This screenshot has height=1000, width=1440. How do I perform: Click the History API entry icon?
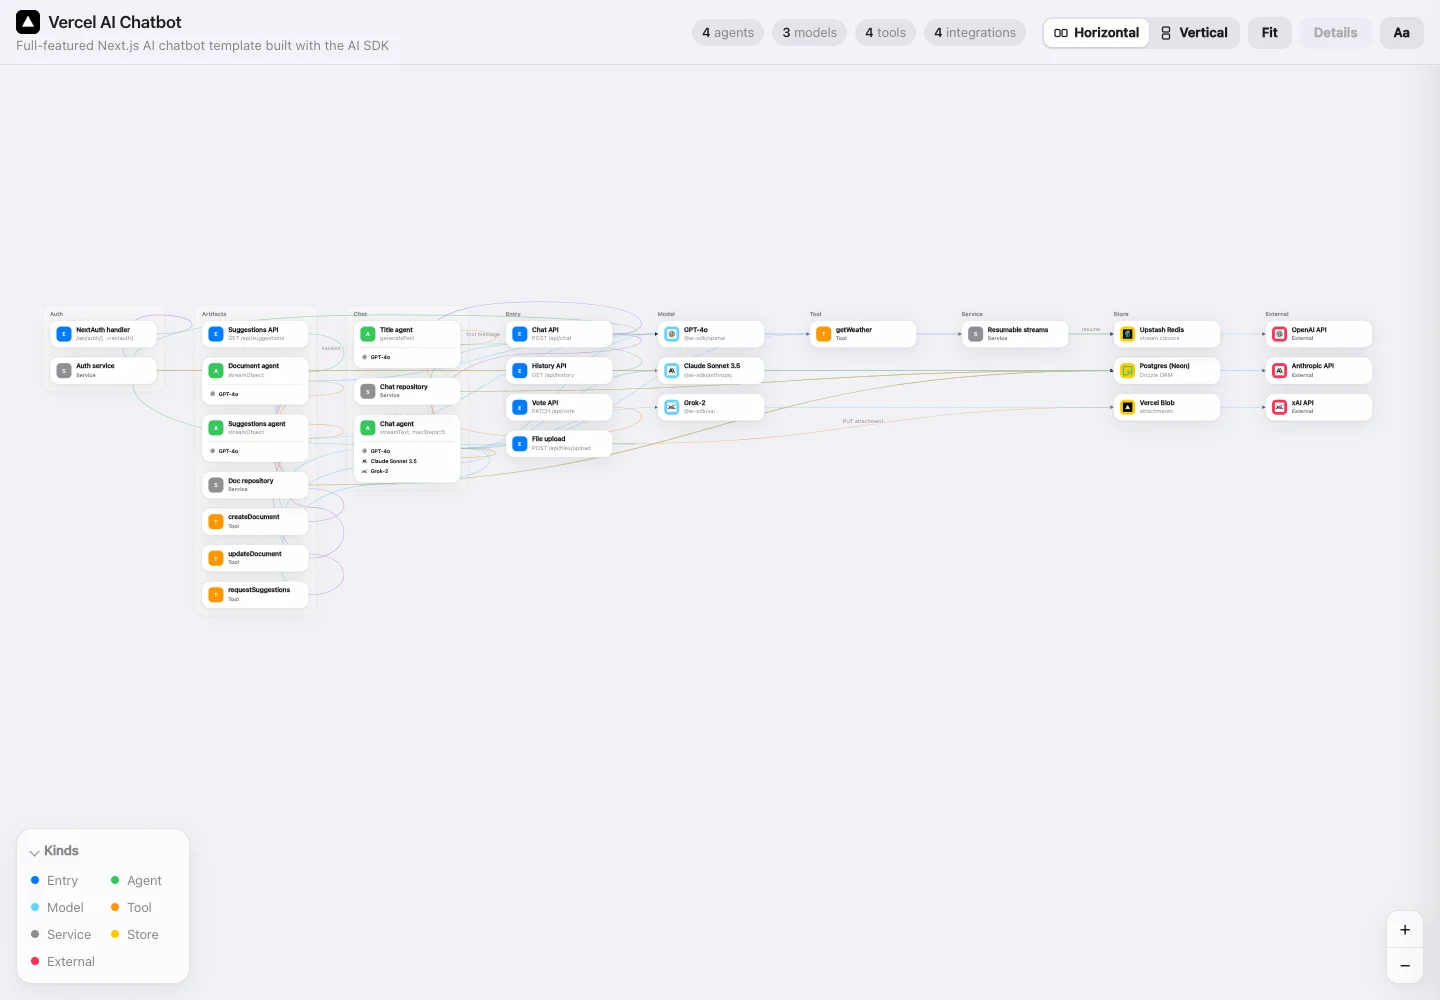click(520, 370)
